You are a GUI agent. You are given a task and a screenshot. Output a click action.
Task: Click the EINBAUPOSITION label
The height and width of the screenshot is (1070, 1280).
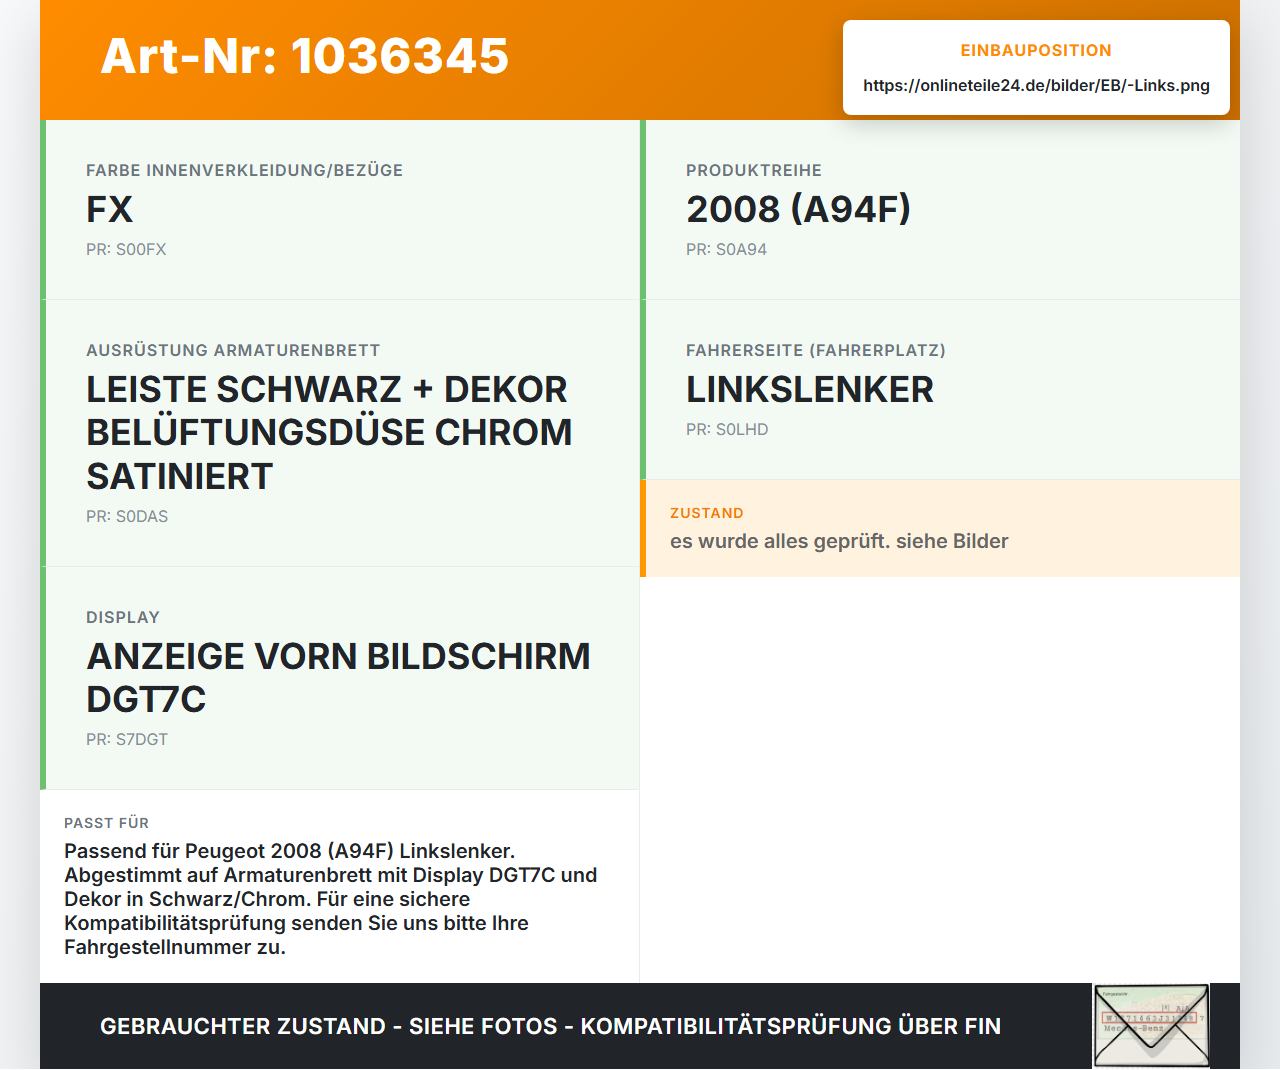1036,50
